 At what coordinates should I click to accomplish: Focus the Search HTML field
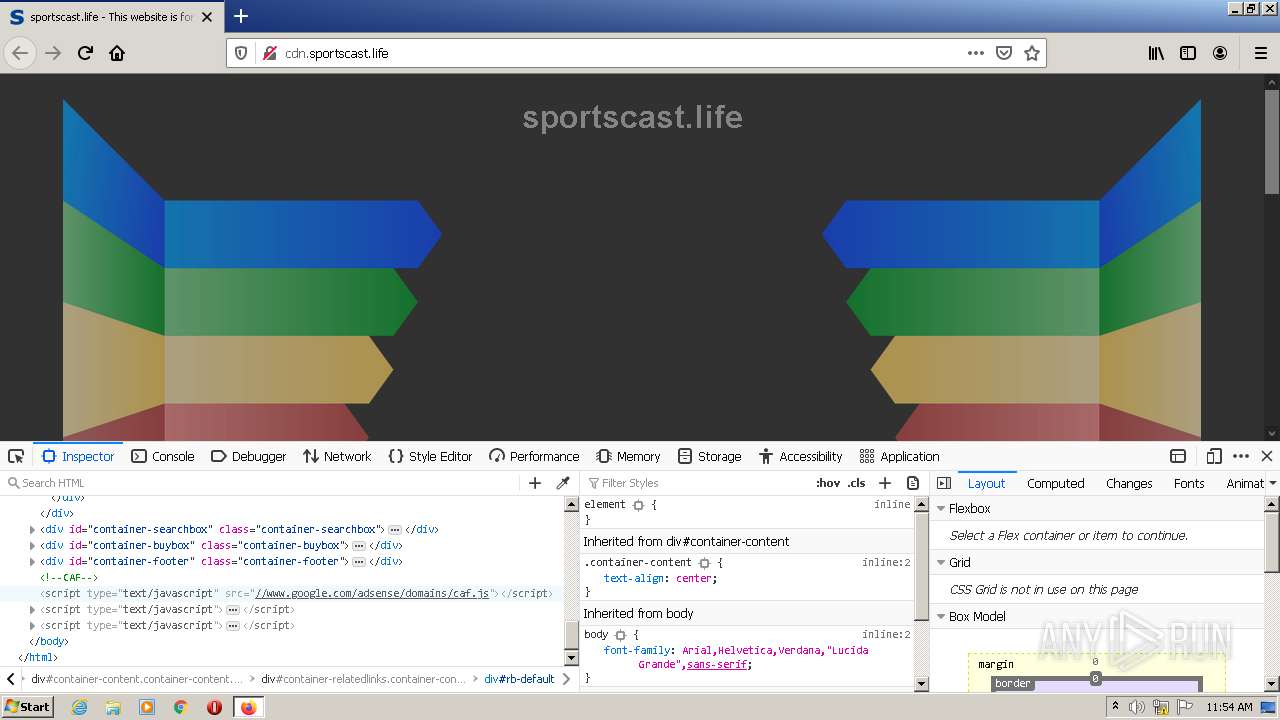pyautogui.click(x=260, y=483)
